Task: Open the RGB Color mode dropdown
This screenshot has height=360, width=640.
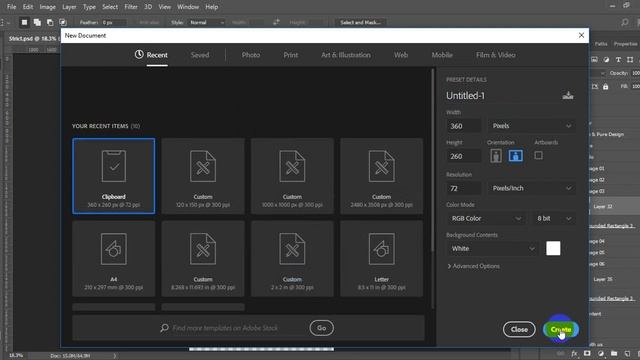Action: pos(486,218)
